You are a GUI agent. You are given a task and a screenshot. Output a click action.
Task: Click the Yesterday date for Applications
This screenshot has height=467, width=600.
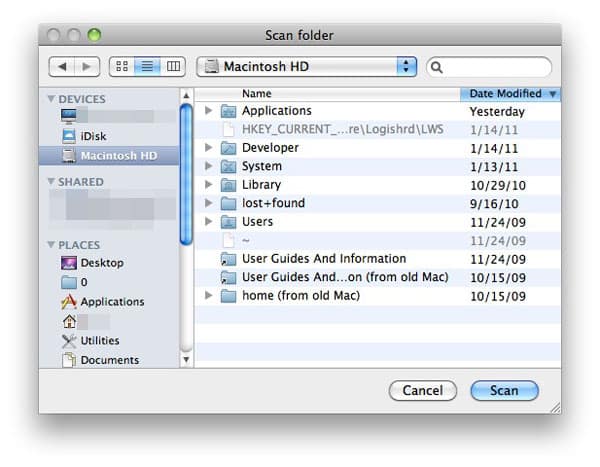pos(497,111)
